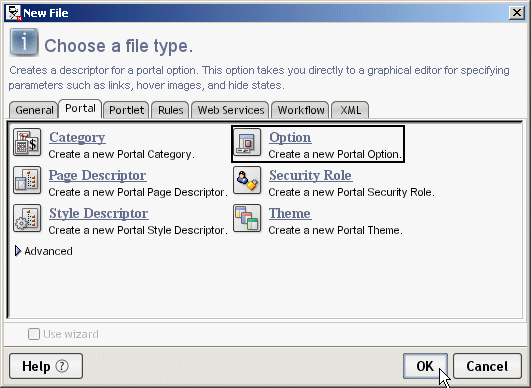
Task: Click the Style Descriptor icon
Action: [x=27, y=218]
